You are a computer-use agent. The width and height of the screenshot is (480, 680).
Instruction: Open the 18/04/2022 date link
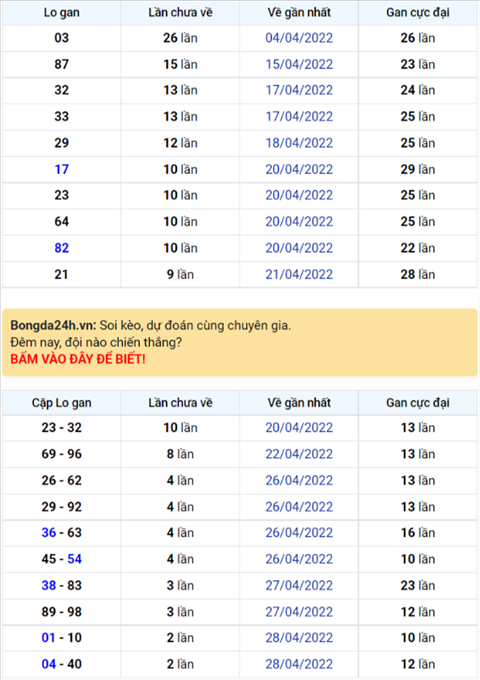299,143
